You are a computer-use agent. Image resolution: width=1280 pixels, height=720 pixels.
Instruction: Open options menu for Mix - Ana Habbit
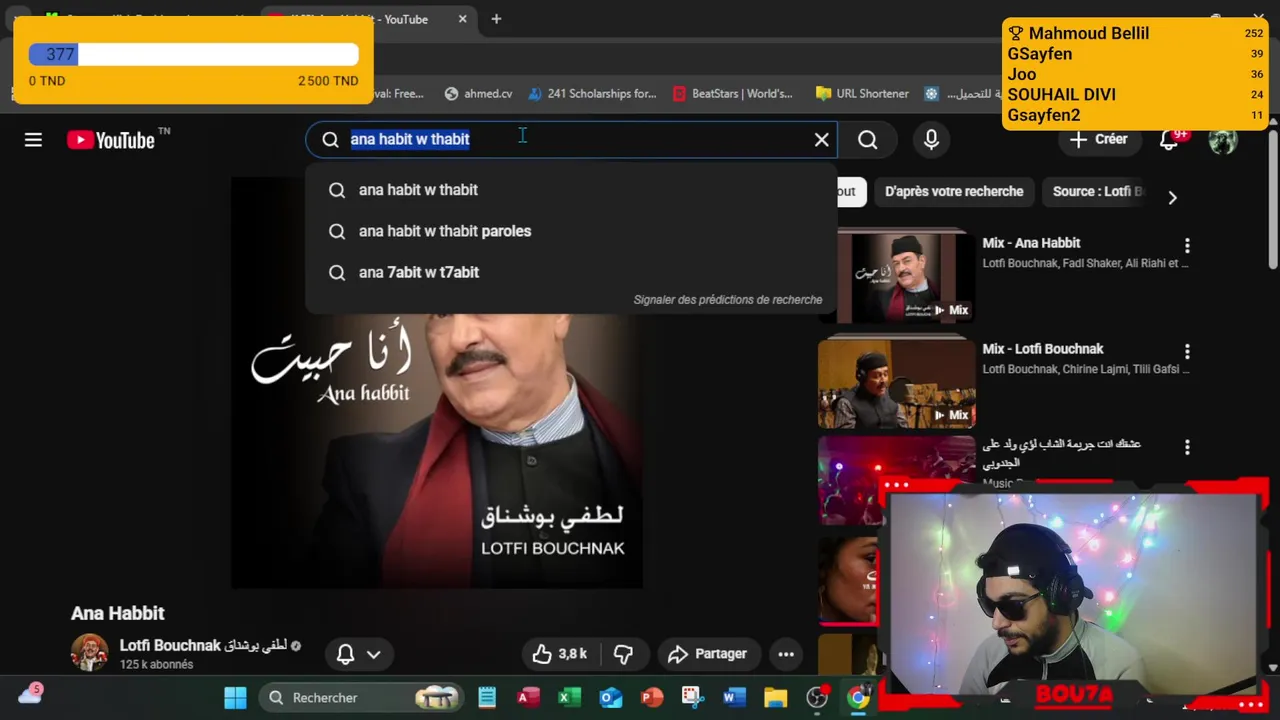(1187, 246)
